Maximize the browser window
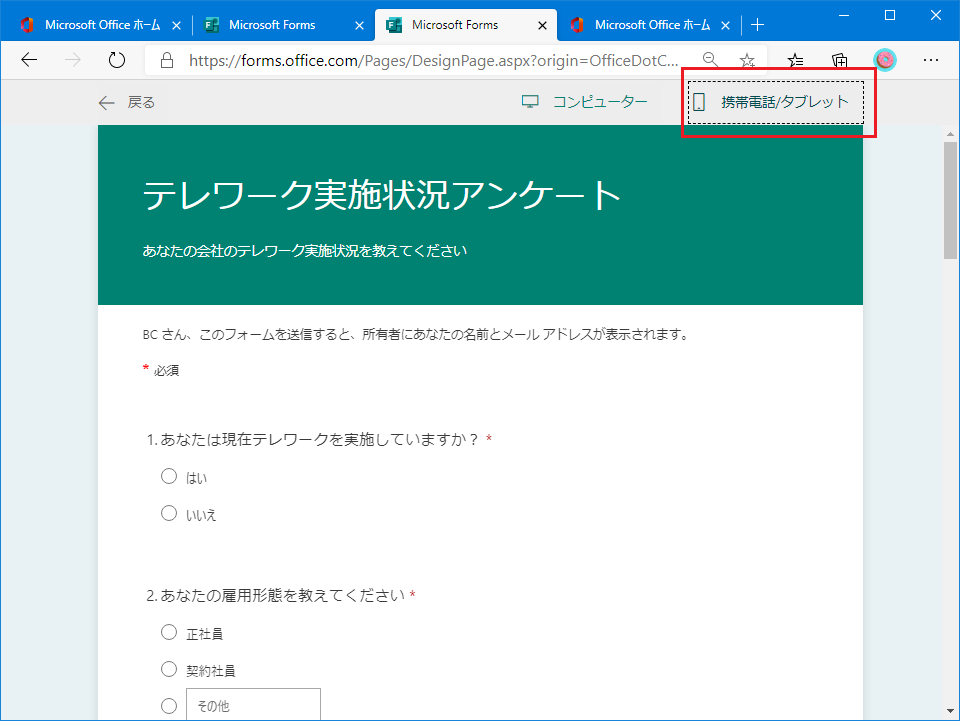960x721 pixels. click(890, 15)
